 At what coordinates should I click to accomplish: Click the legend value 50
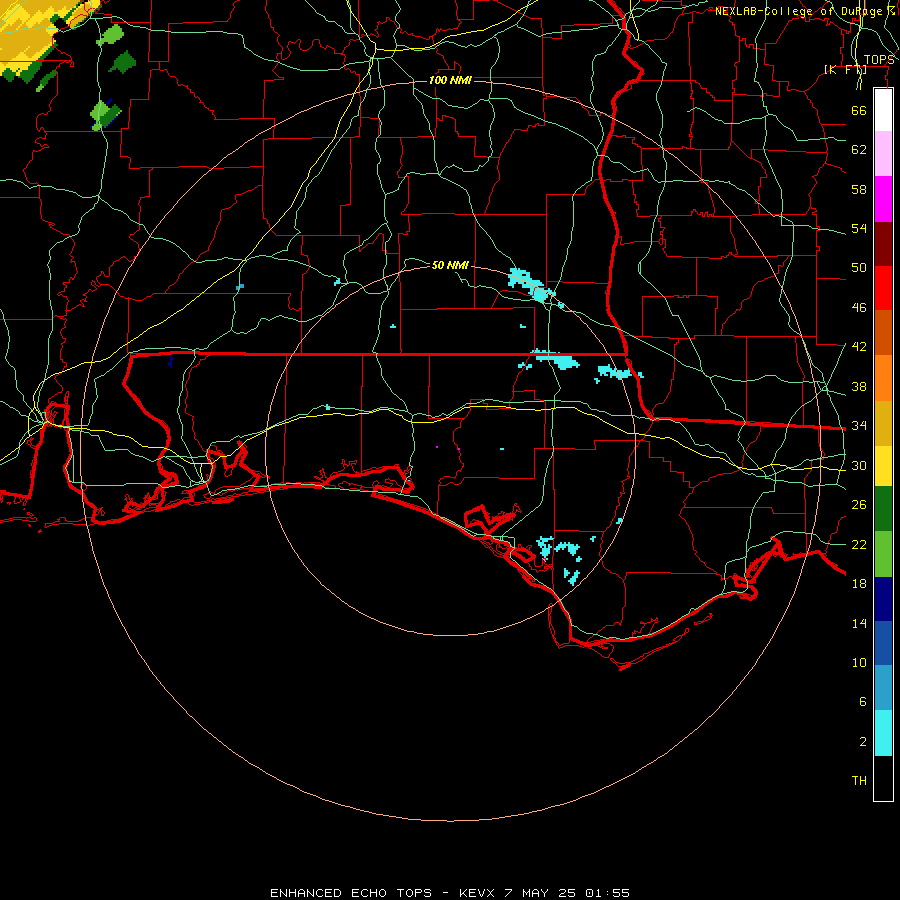(x=859, y=267)
